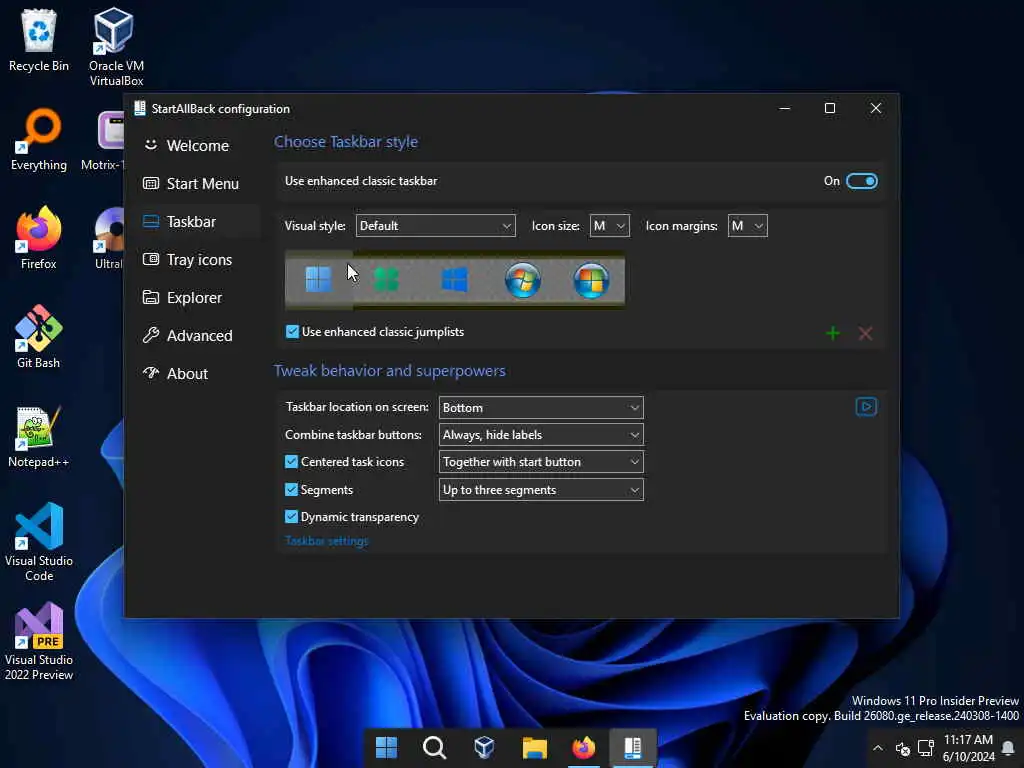Choose the Vista-style orb start icon
Image resolution: width=1024 pixels, height=768 pixels.
[x=591, y=280]
